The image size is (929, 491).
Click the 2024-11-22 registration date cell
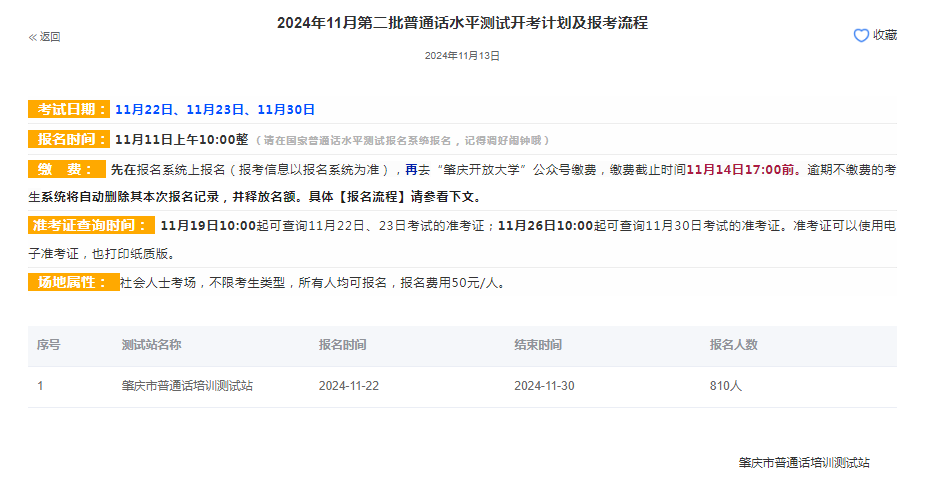click(x=349, y=386)
